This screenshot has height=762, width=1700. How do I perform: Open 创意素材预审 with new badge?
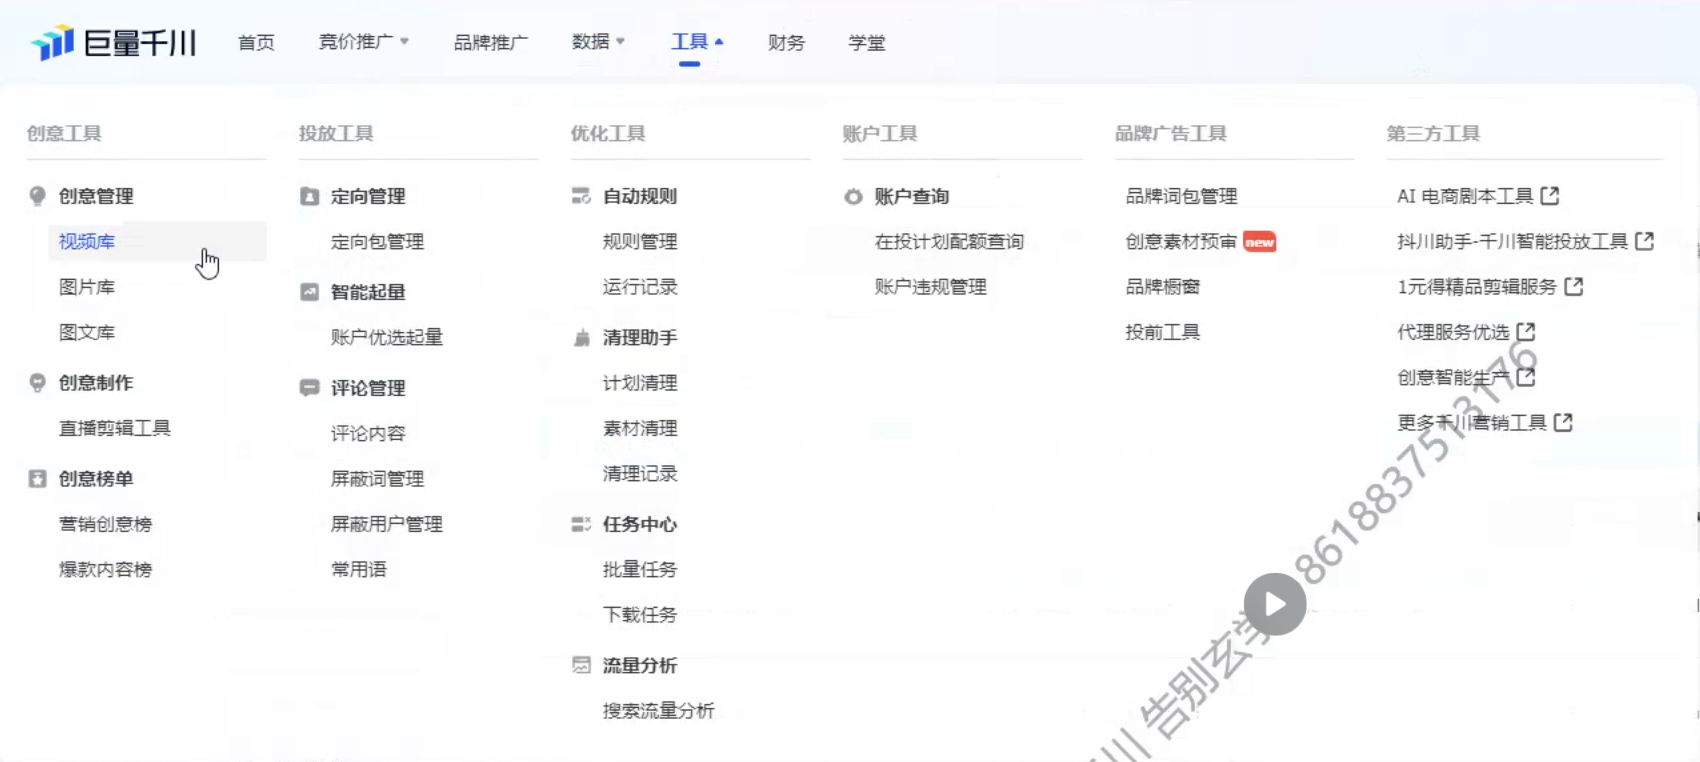pos(1181,242)
